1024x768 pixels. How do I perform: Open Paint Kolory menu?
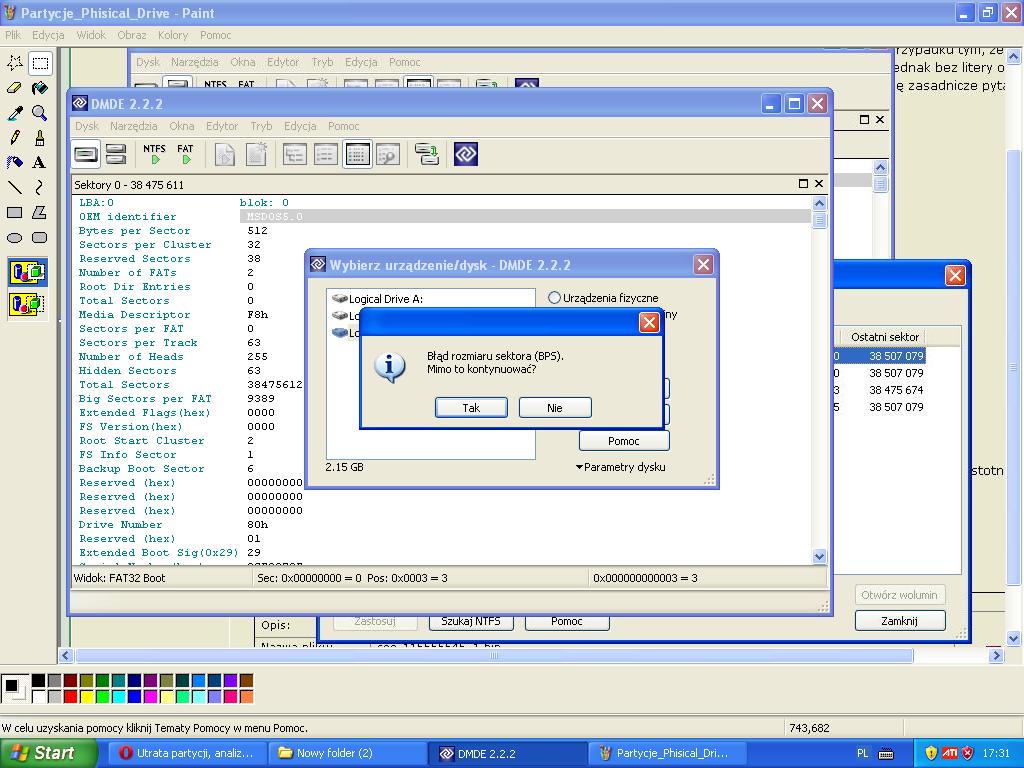[x=173, y=35]
